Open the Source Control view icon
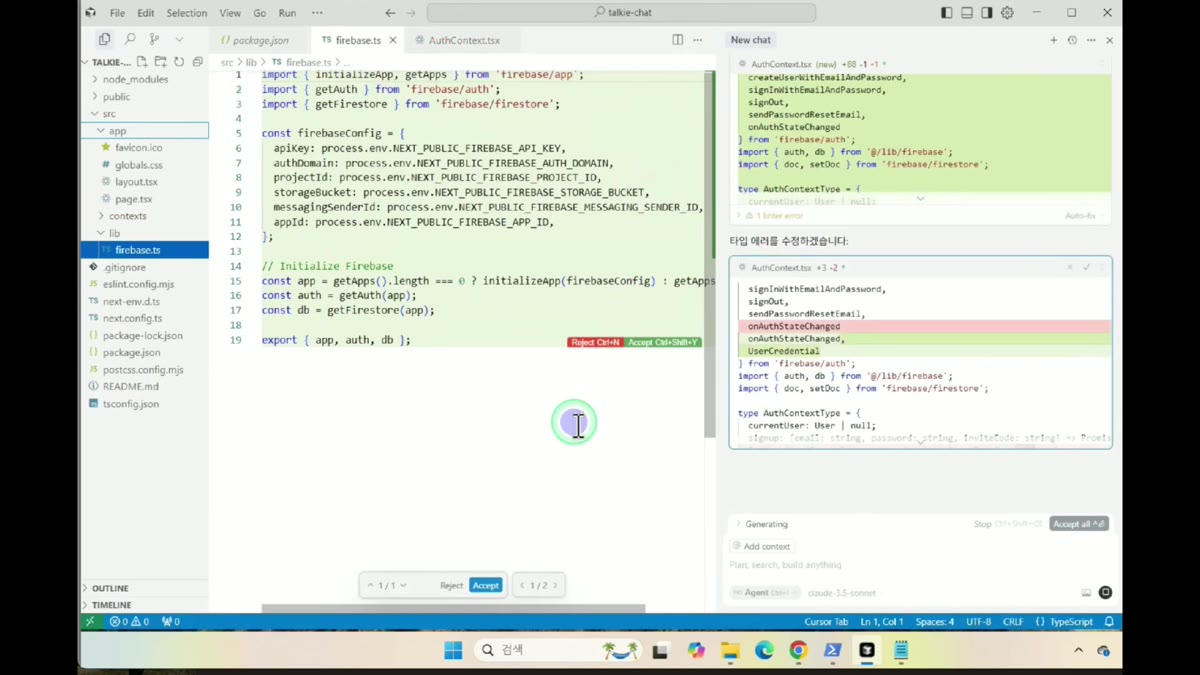1200x675 pixels. [x=154, y=39]
